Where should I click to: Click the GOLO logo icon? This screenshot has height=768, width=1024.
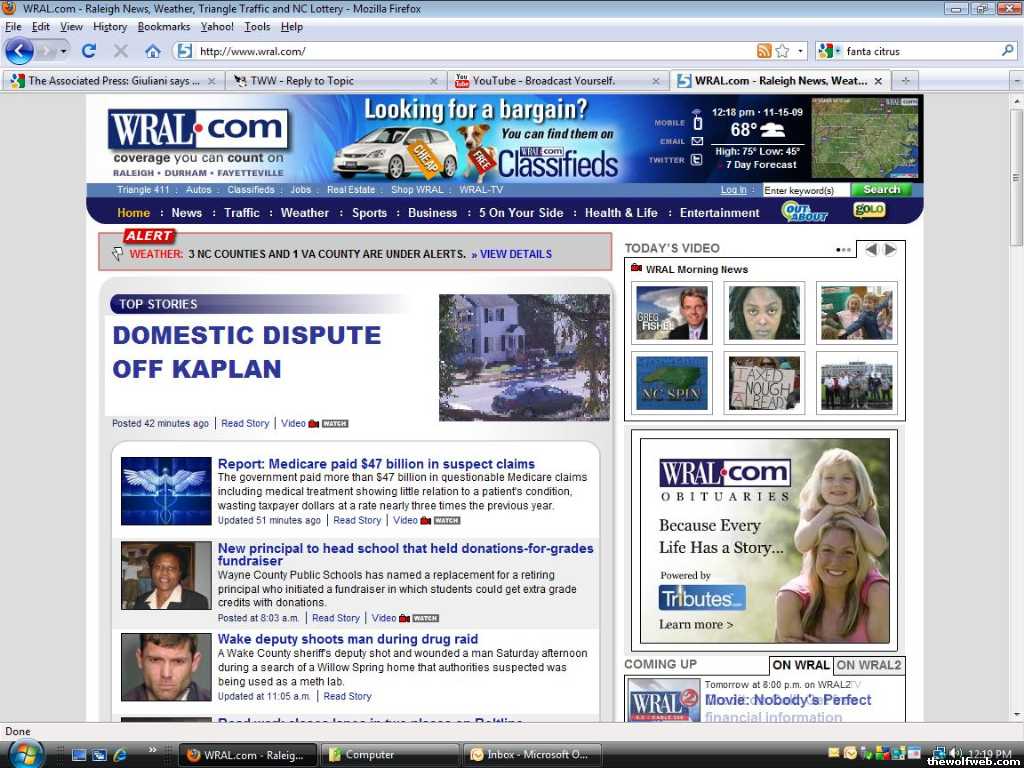point(867,210)
